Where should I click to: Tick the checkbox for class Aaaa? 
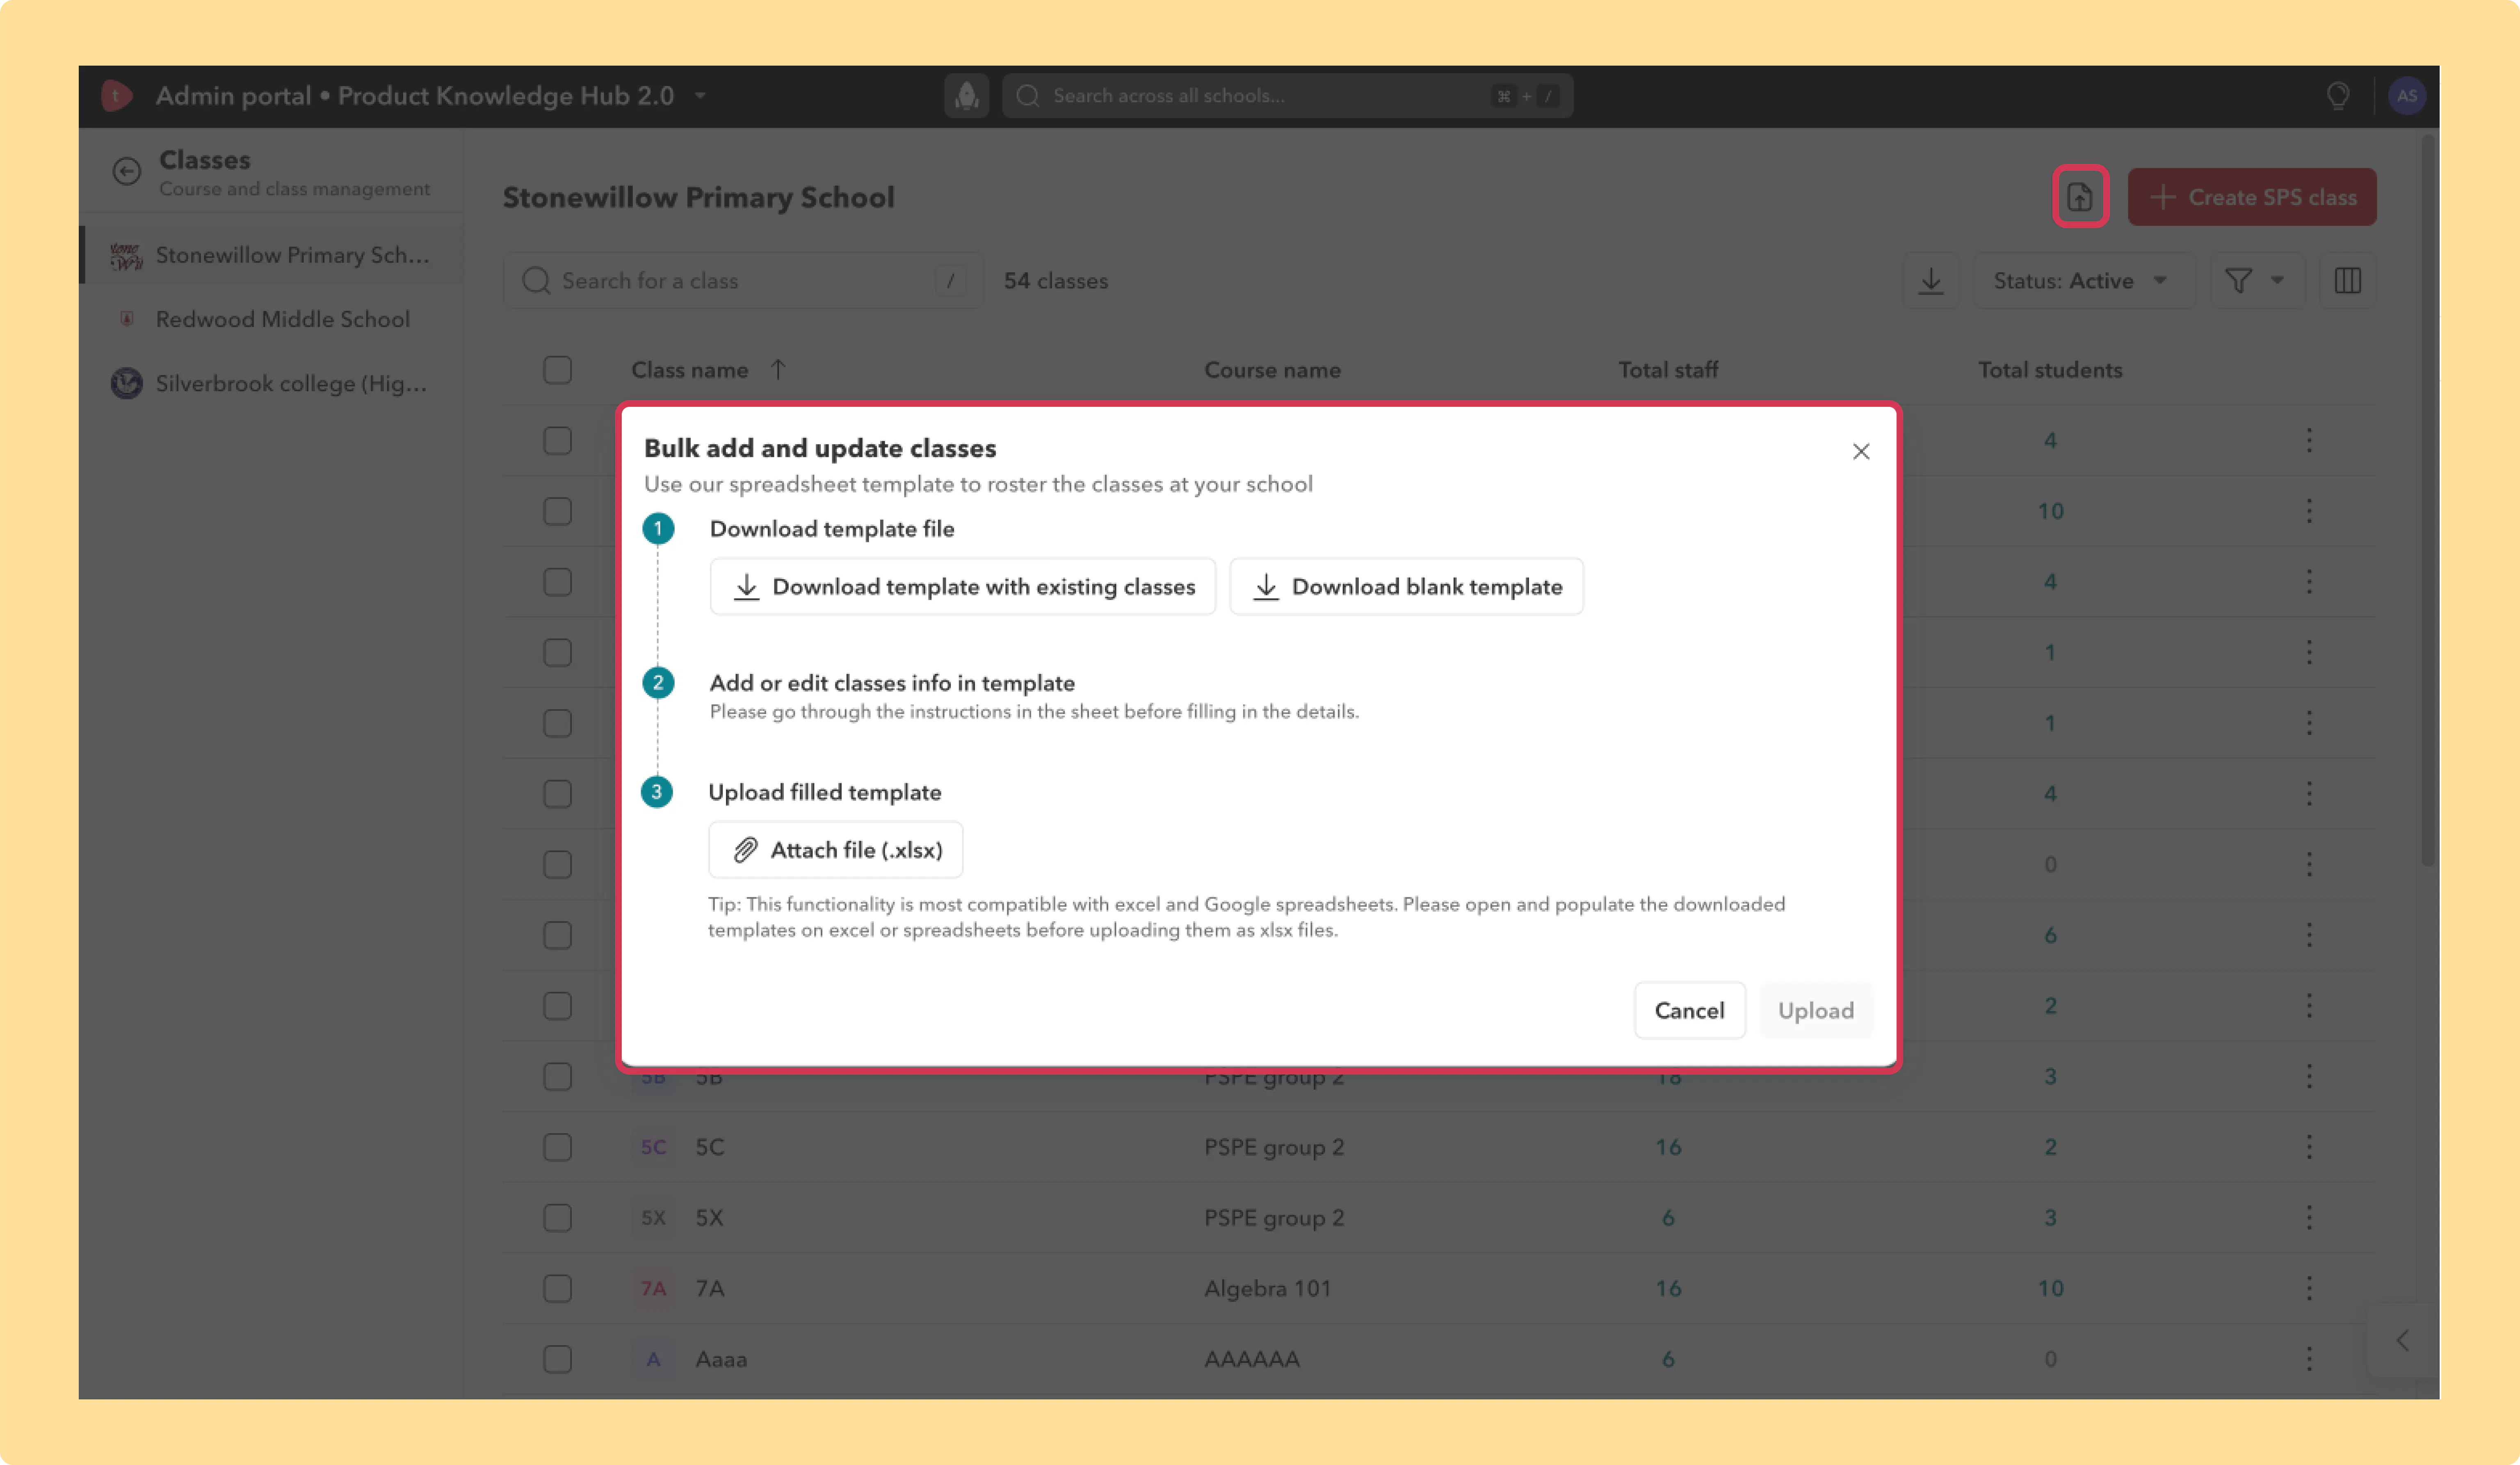point(557,1359)
